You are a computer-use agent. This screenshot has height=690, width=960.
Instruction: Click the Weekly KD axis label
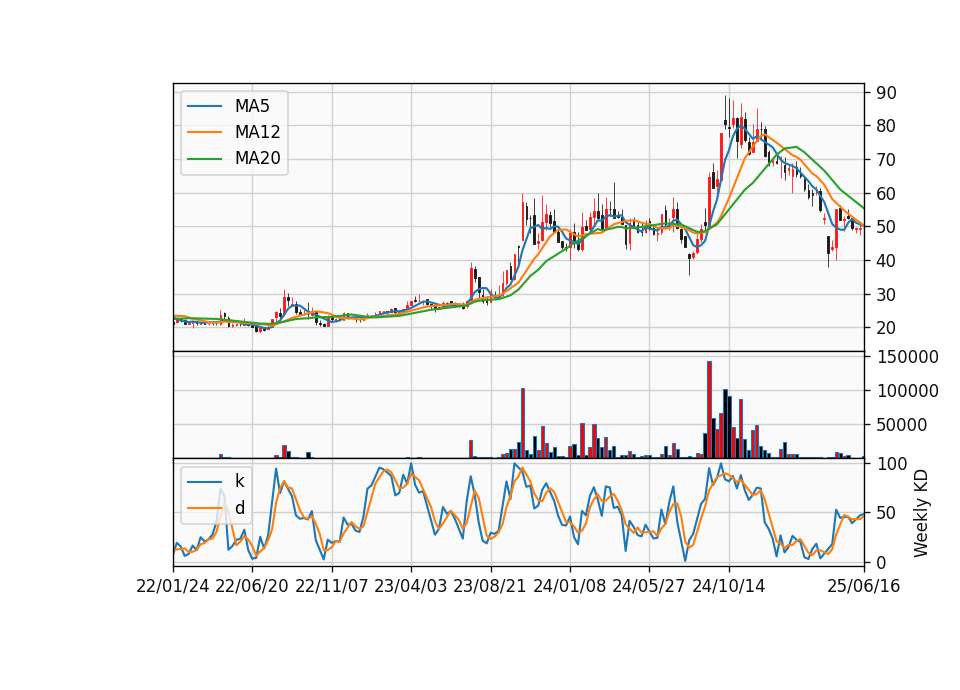tap(921, 513)
